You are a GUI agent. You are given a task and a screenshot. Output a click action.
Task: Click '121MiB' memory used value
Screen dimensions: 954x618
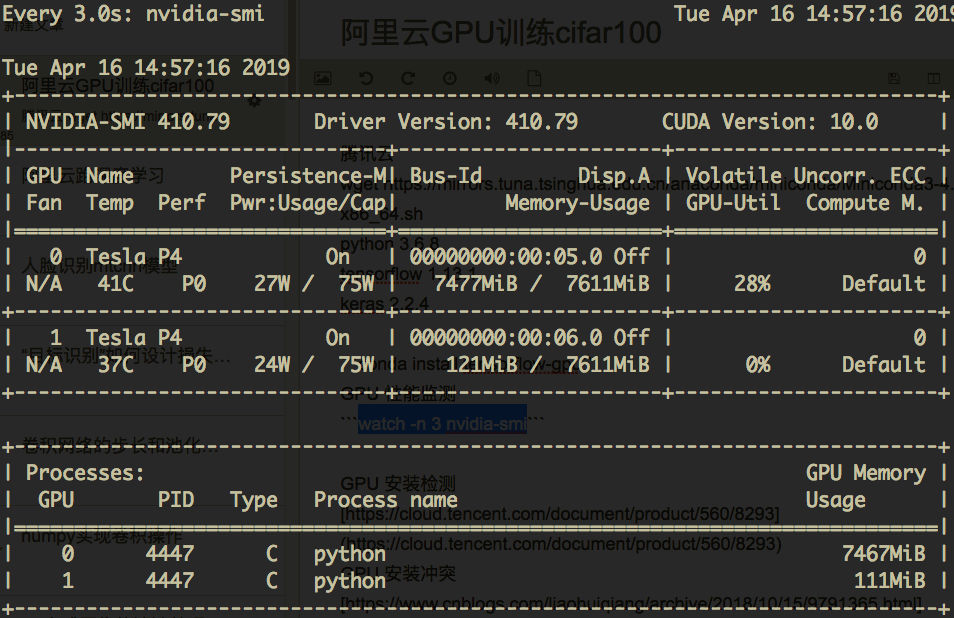pos(482,364)
